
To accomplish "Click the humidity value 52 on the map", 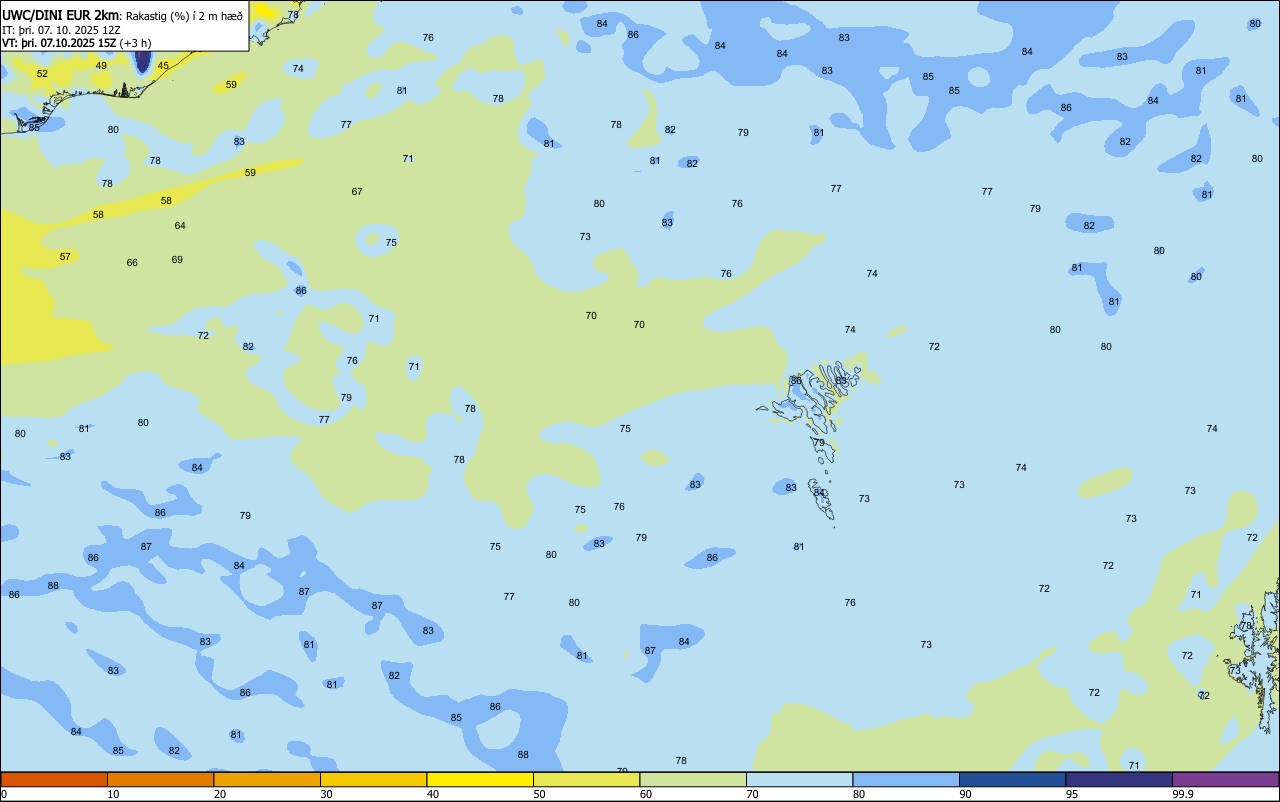I will pos(42,74).
